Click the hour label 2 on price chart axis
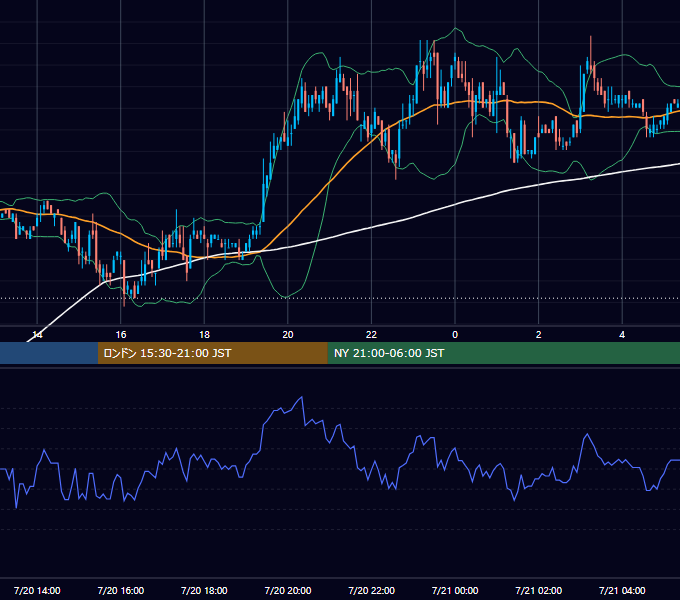680x600 pixels. tap(539, 335)
